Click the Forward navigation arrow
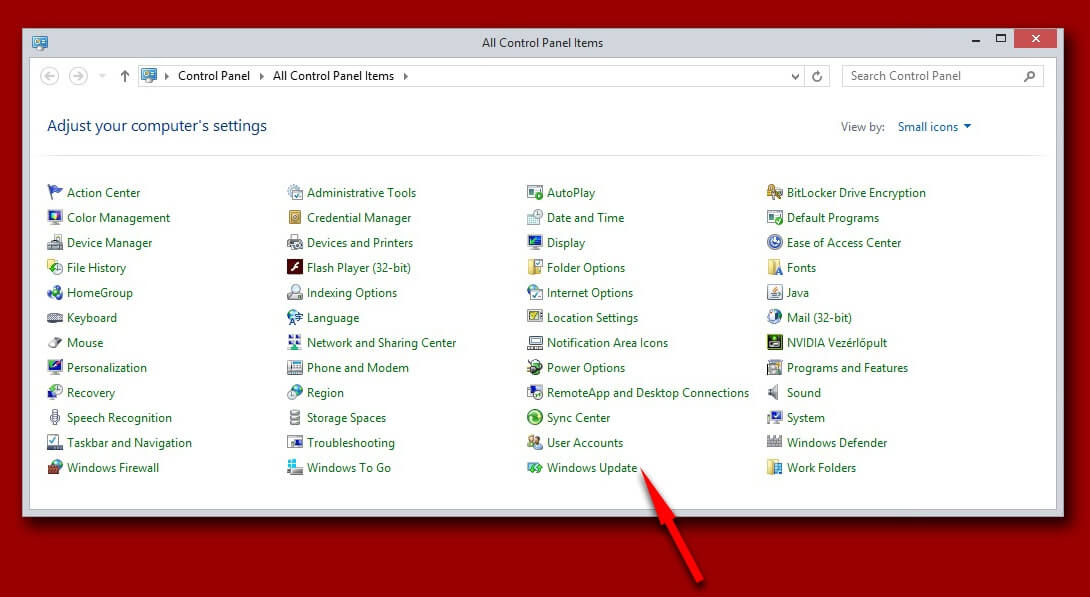This screenshot has width=1090, height=597. (78, 76)
